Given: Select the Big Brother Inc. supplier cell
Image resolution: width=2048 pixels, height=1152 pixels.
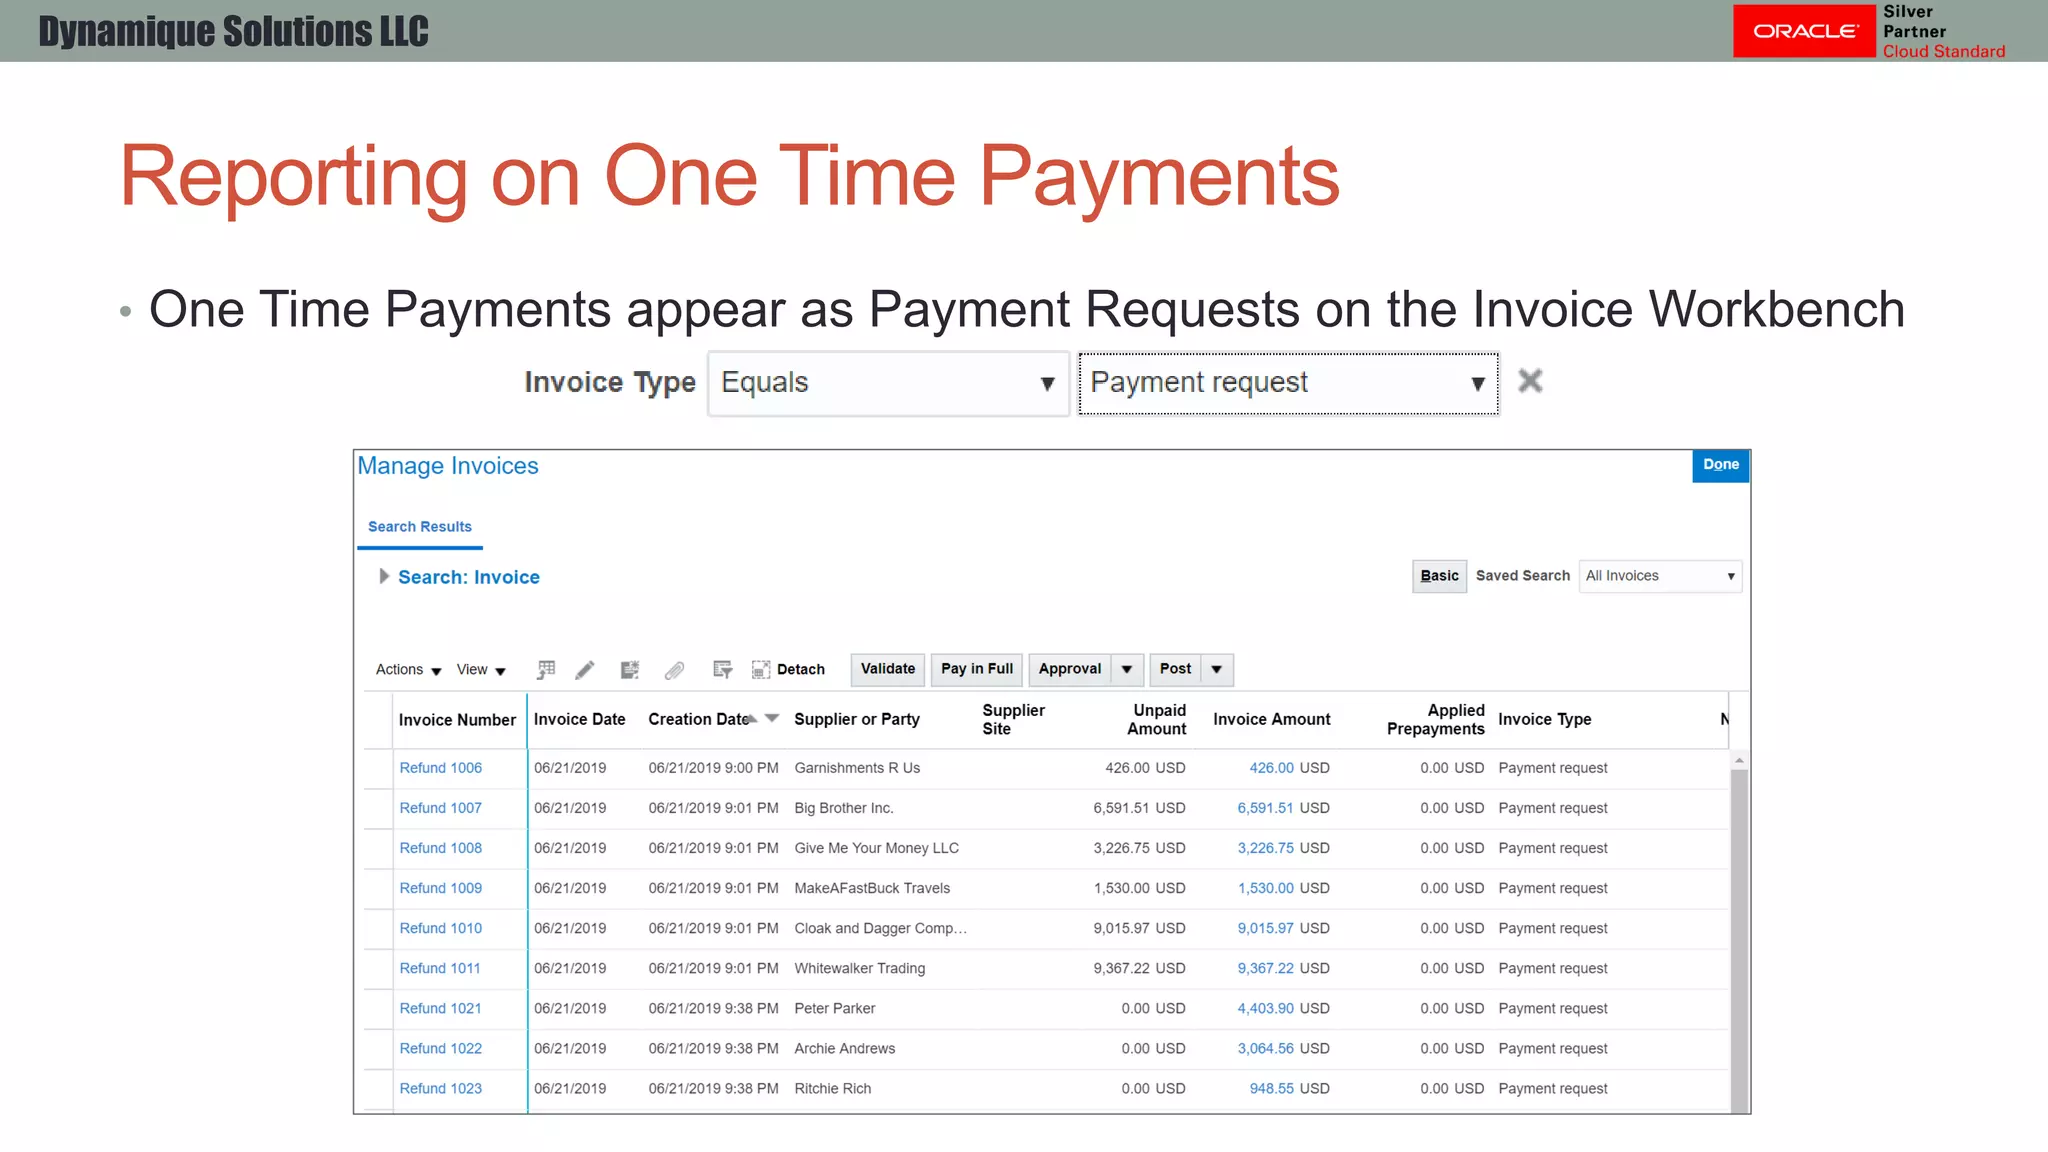Looking at the screenshot, I should (x=844, y=808).
